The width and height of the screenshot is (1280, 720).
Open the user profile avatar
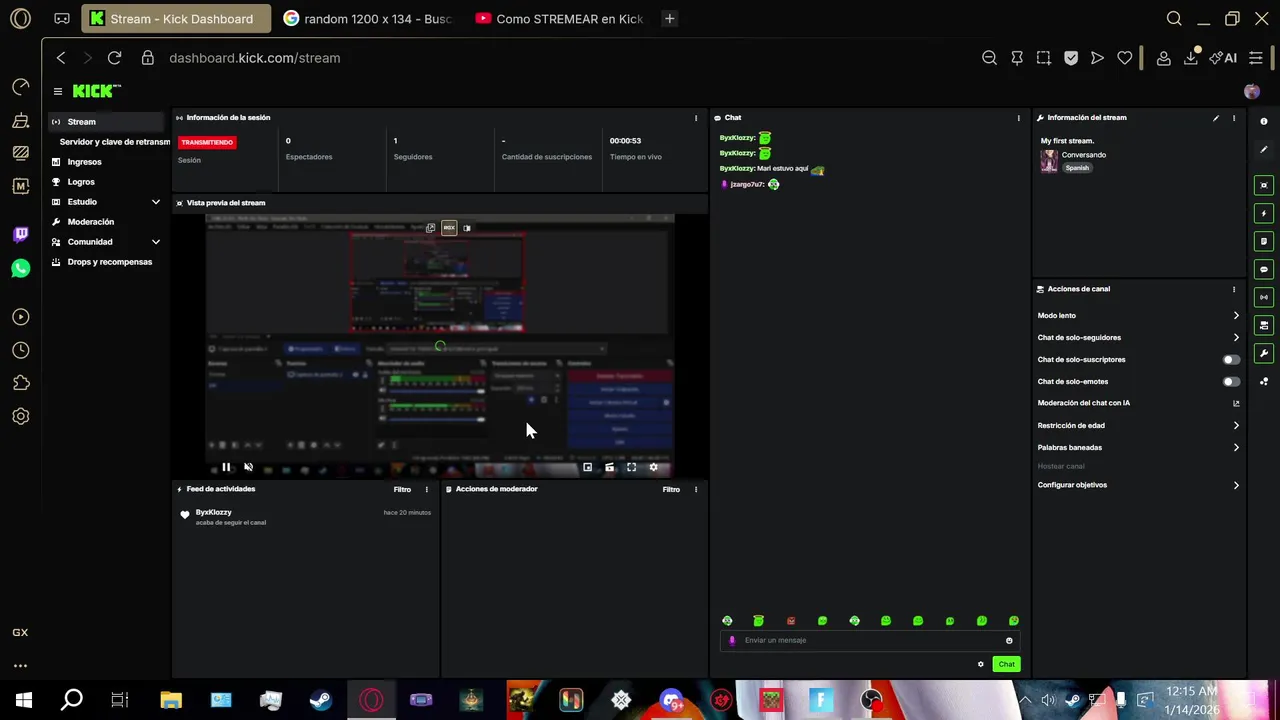click(x=1252, y=91)
